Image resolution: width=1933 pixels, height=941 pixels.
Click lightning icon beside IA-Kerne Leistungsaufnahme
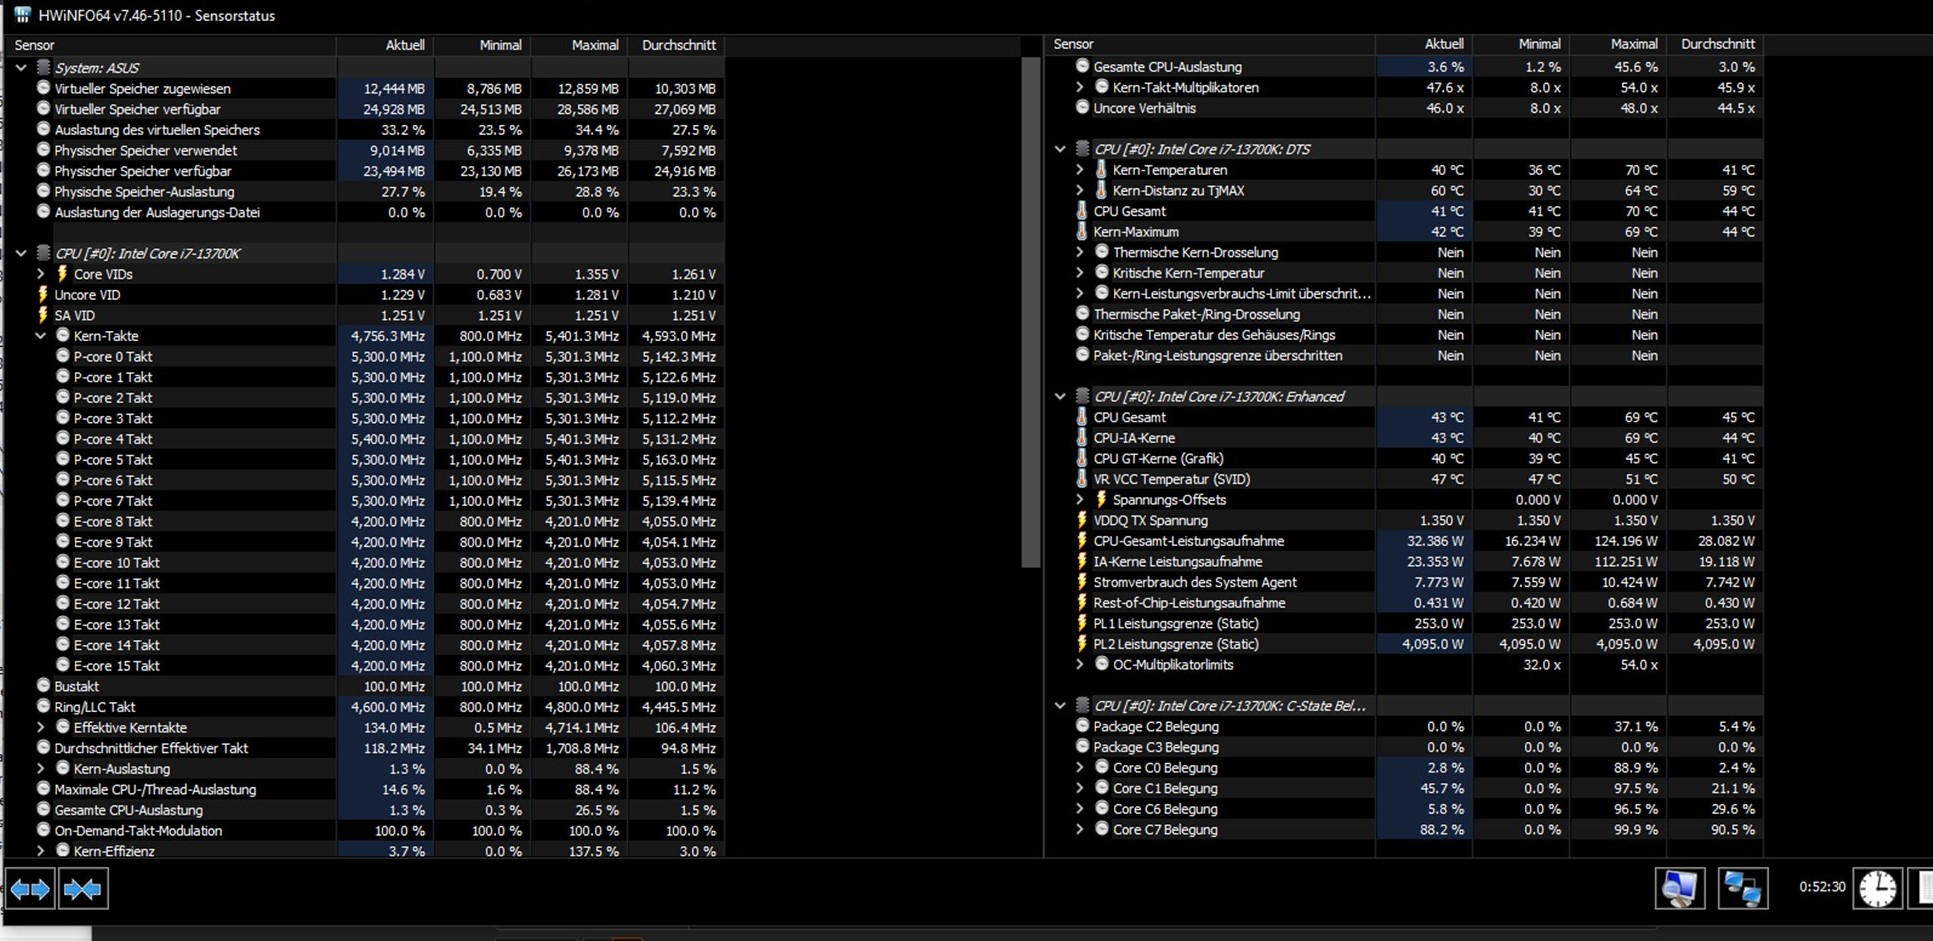coord(1082,562)
